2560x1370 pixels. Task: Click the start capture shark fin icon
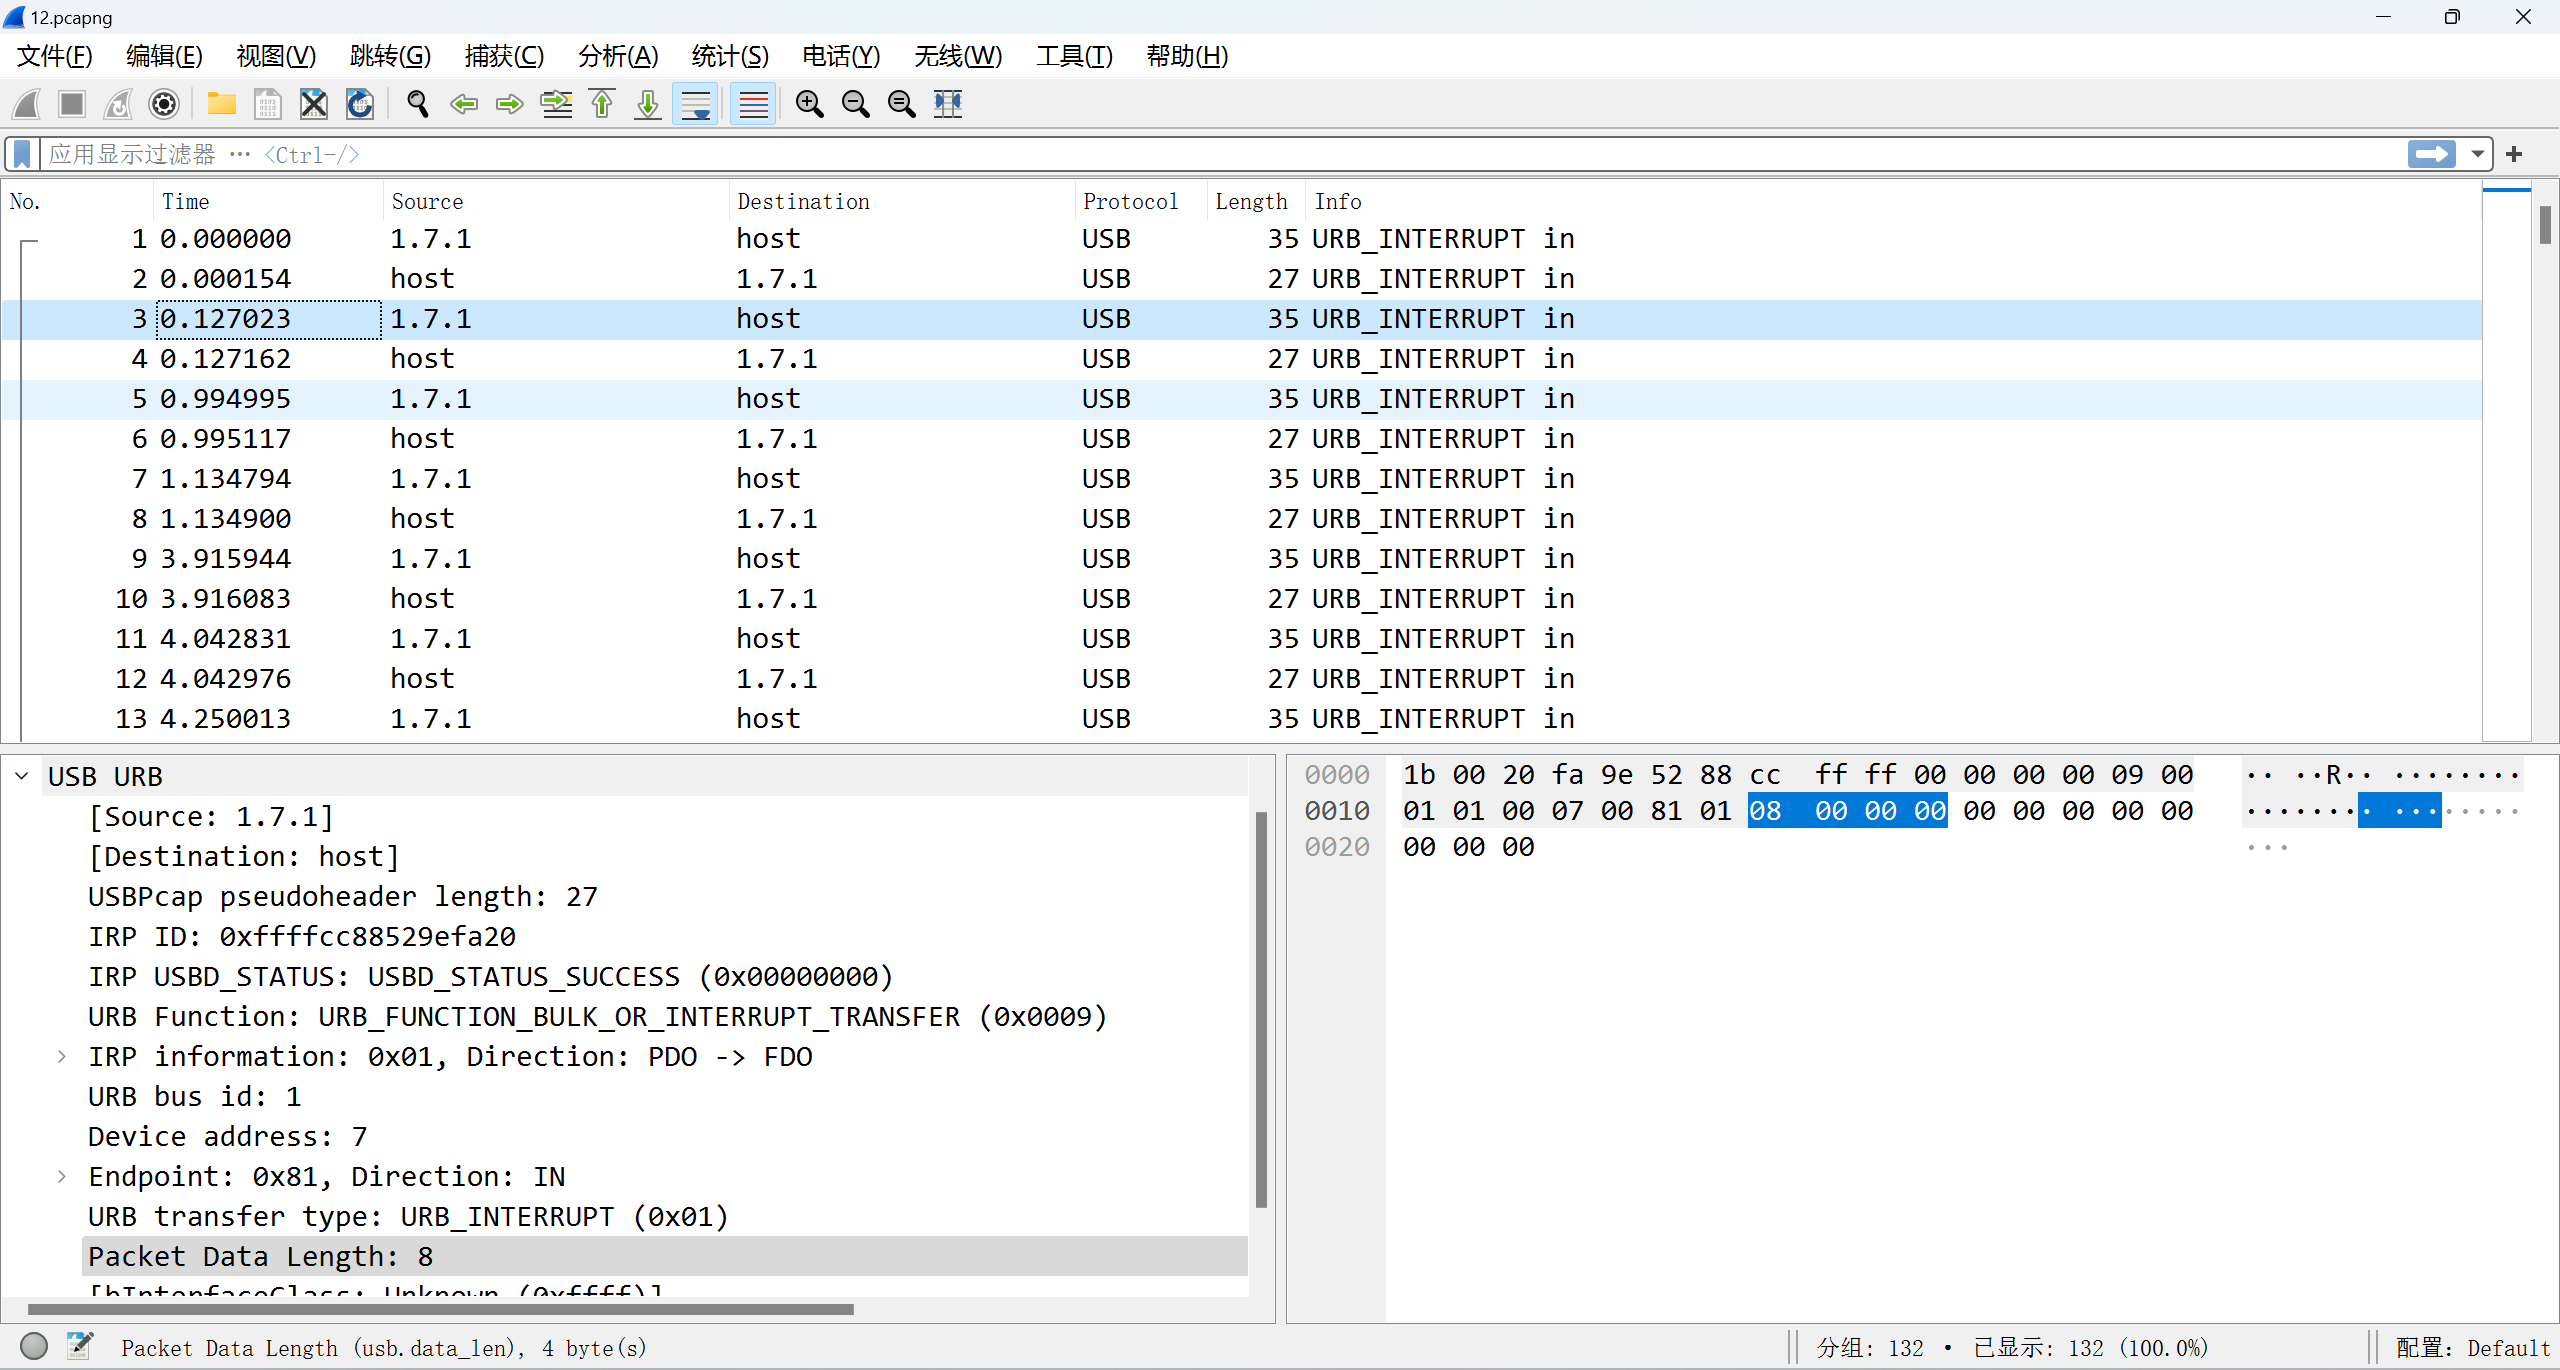coord(27,104)
